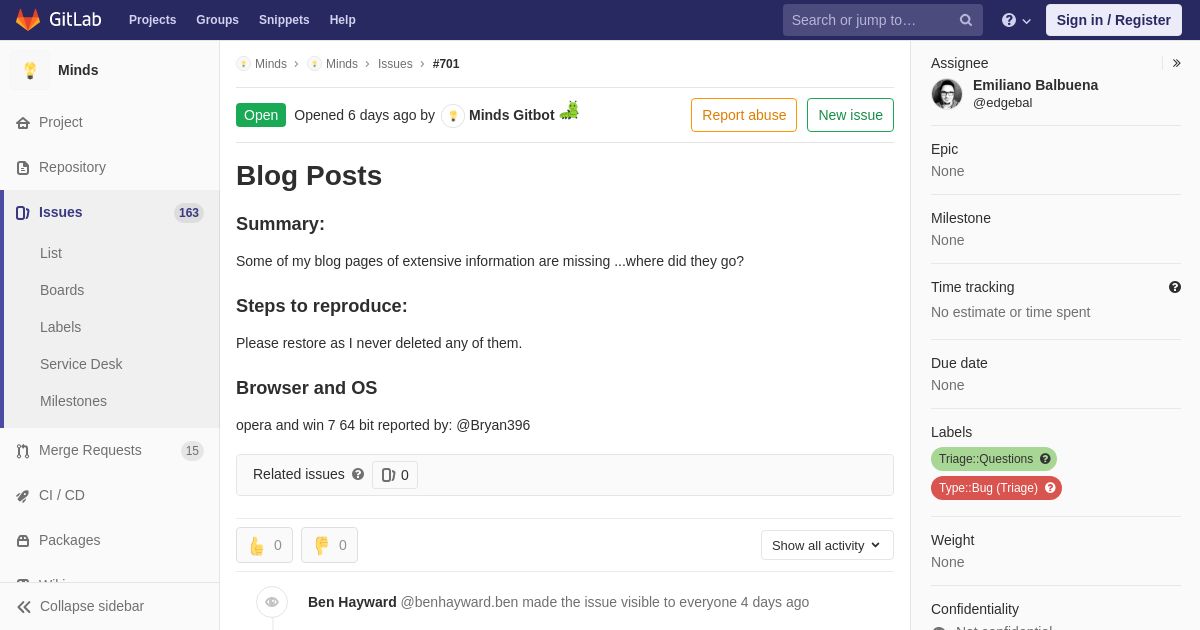Click the search magnifier icon
The image size is (1200, 630).
[x=966, y=20]
